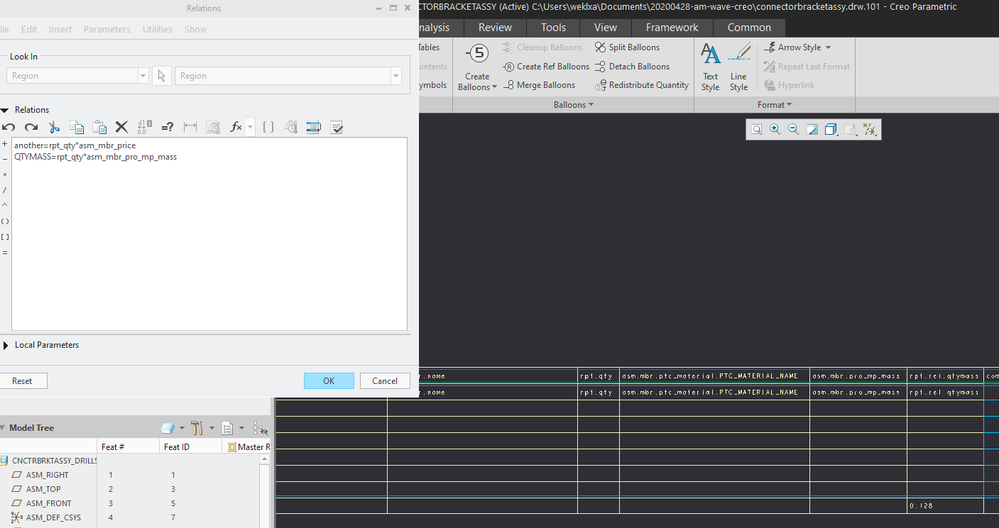Click the Delete X icon in Relations toolbar

pyautogui.click(x=121, y=127)
